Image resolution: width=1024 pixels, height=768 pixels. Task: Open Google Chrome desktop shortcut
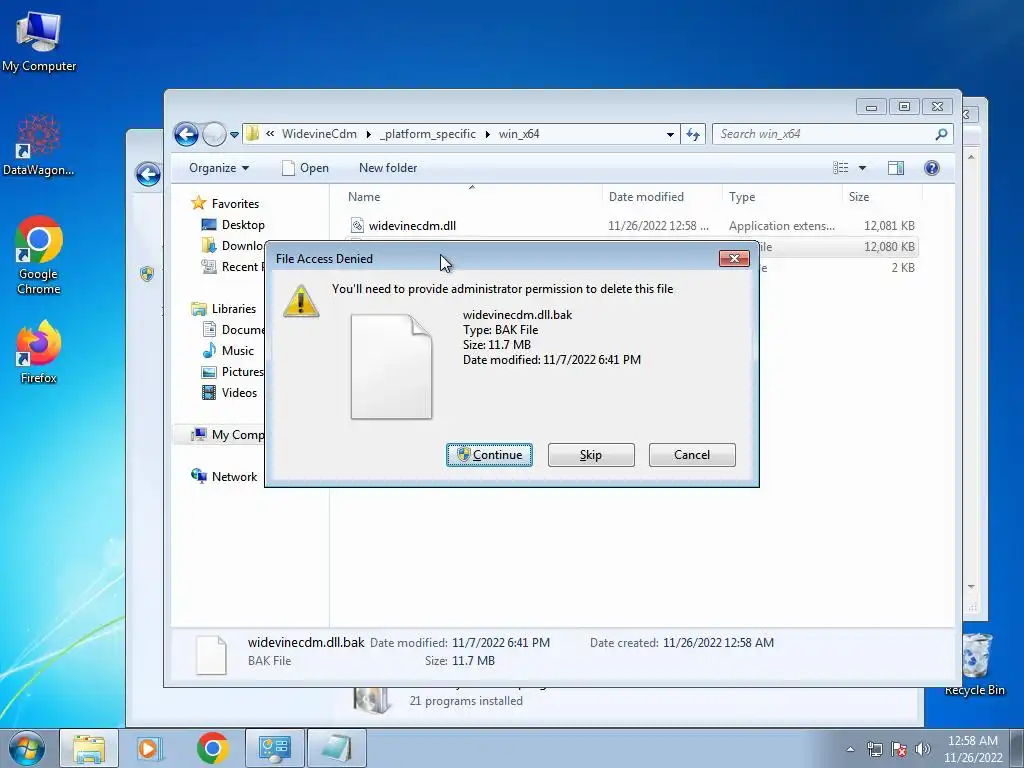tap(39, 255)
